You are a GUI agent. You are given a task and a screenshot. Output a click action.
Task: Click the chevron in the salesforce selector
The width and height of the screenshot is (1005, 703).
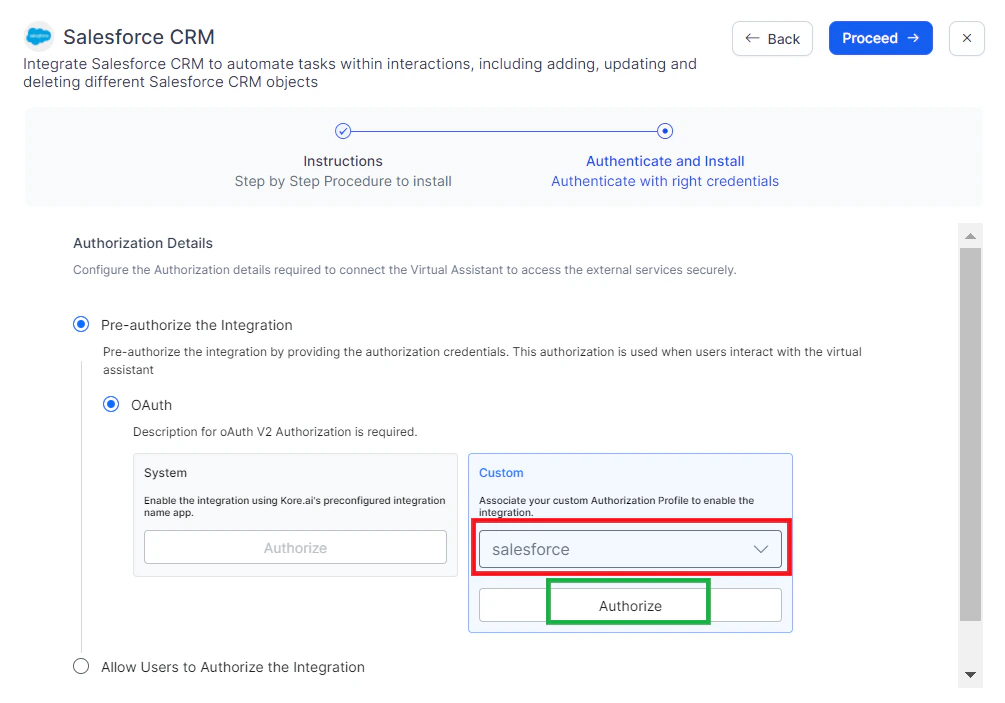tap(763, 549)
